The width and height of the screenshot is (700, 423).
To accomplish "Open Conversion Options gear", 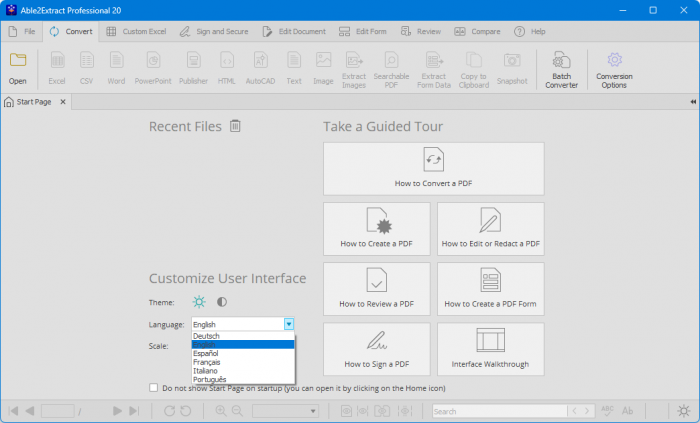I will pyautogui.click(x=614, y=66).
